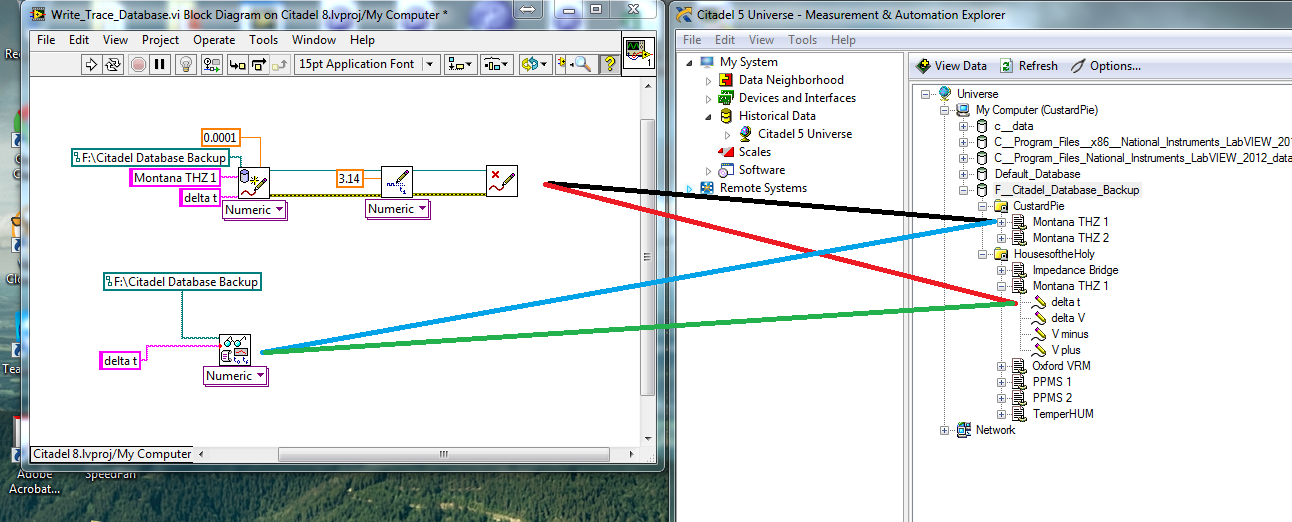Viewport: 1292px width, 522px height.
Task: Open the Window menu in LabVIEW
Action: pyautogui.click(x=314, y=40)
